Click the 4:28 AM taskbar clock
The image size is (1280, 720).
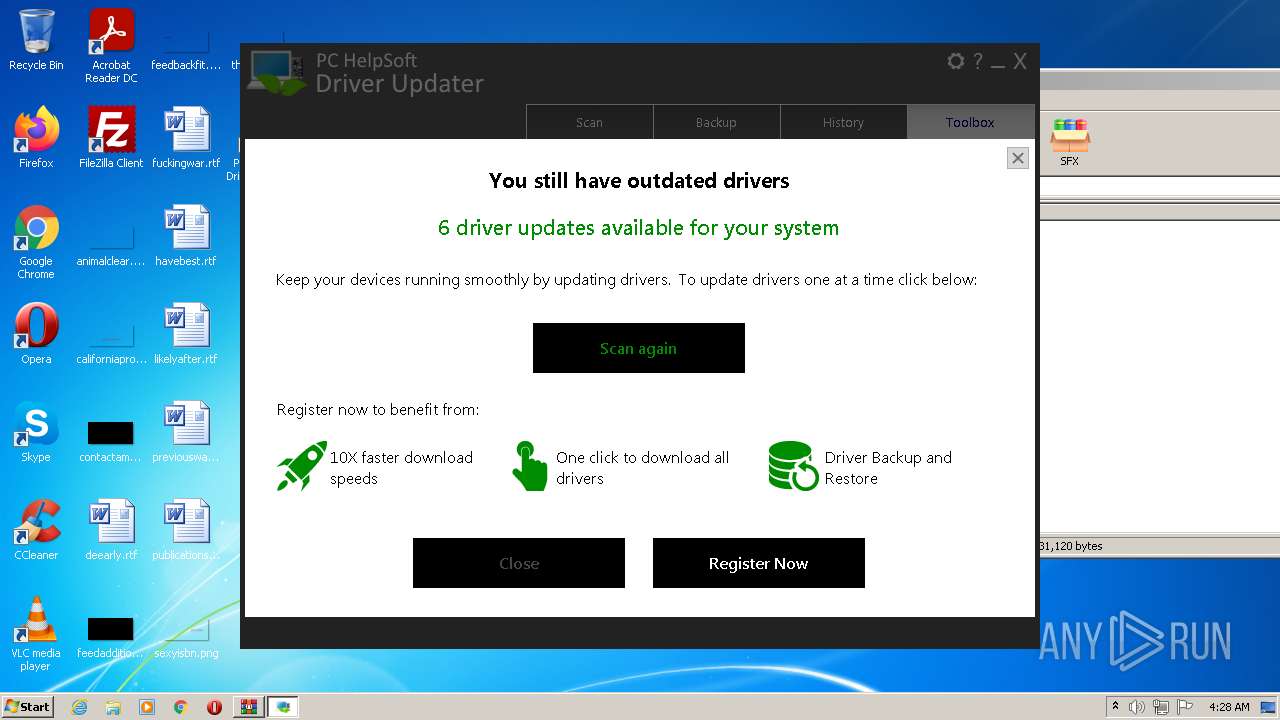(x=1229, y=707)
